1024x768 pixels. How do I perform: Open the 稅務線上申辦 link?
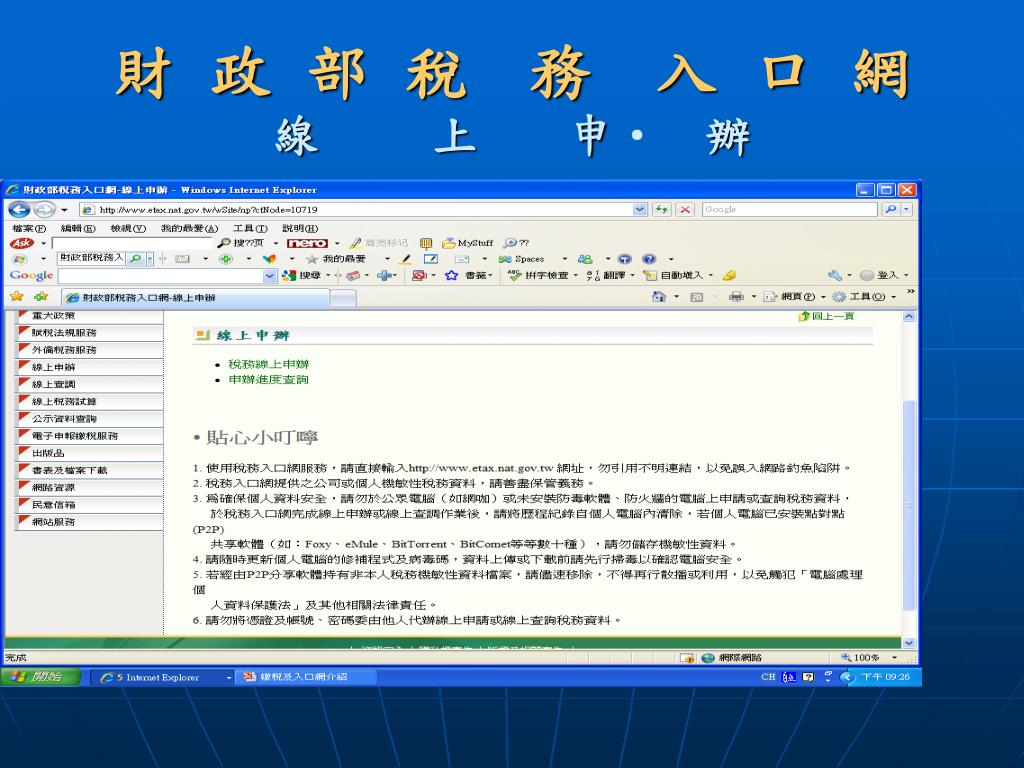[268, 364]
